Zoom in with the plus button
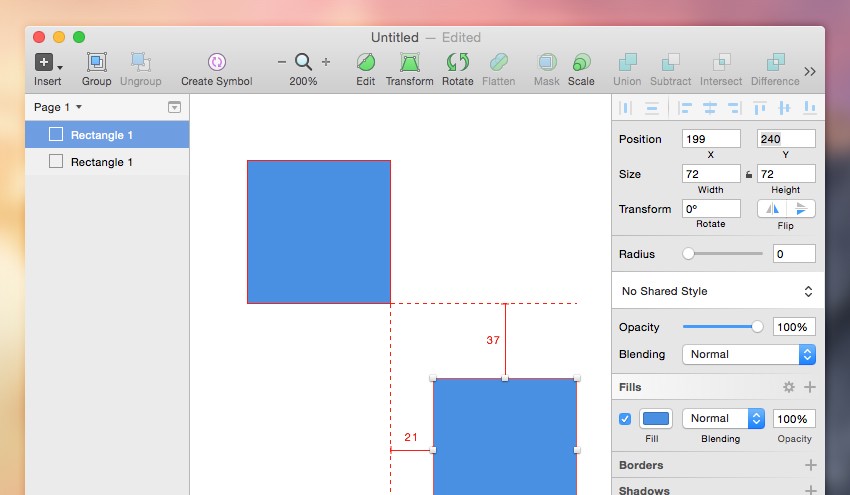Viewport: 850px width, 495px height. click(326, 62)
